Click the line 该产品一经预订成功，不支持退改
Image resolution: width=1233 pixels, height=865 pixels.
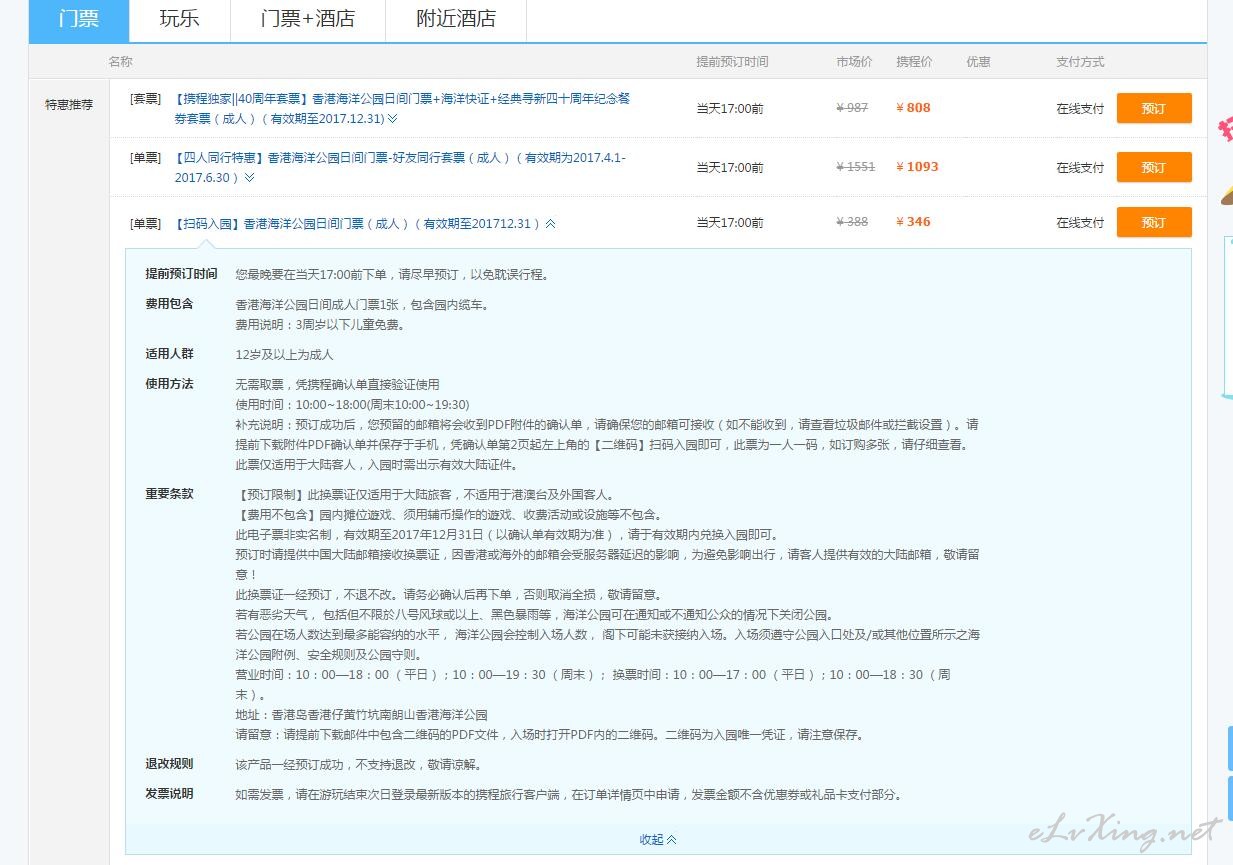point(359,764)
